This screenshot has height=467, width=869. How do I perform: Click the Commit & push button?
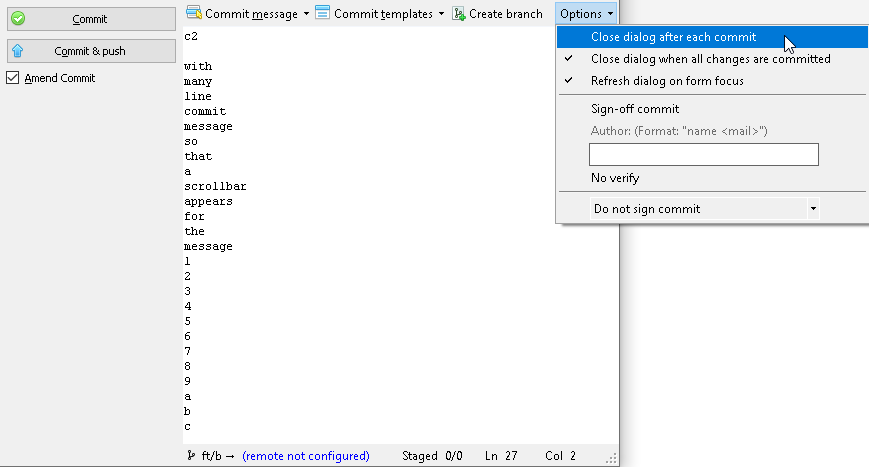pyautogui.click(x=91, y=51)
